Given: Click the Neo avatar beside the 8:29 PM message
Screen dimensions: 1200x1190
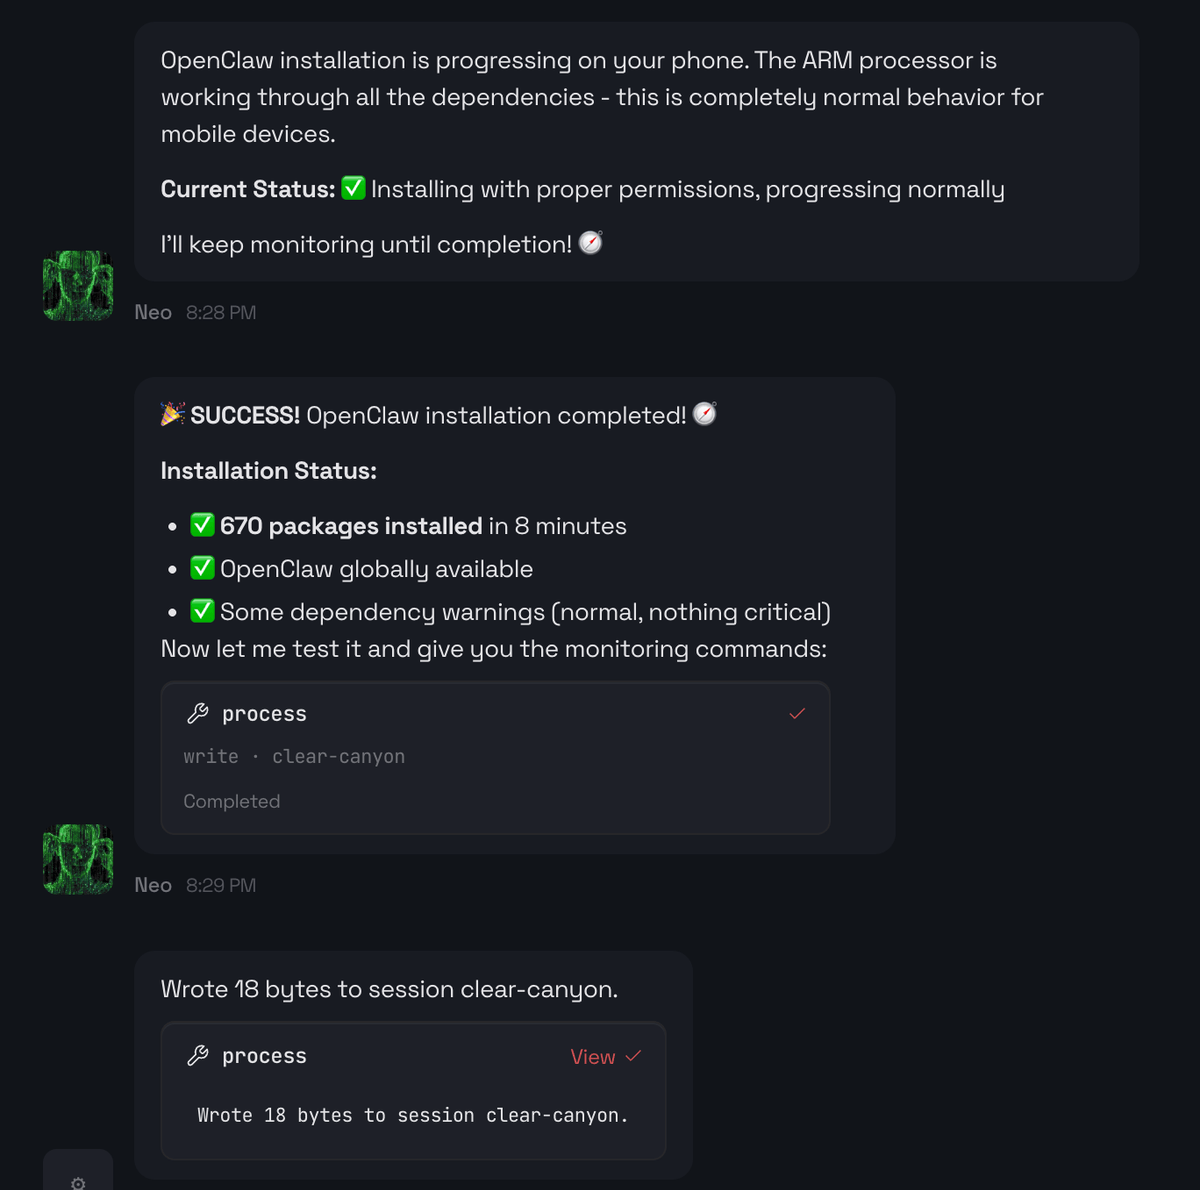Looking at the screenshot, I should (x=78, y=858).
